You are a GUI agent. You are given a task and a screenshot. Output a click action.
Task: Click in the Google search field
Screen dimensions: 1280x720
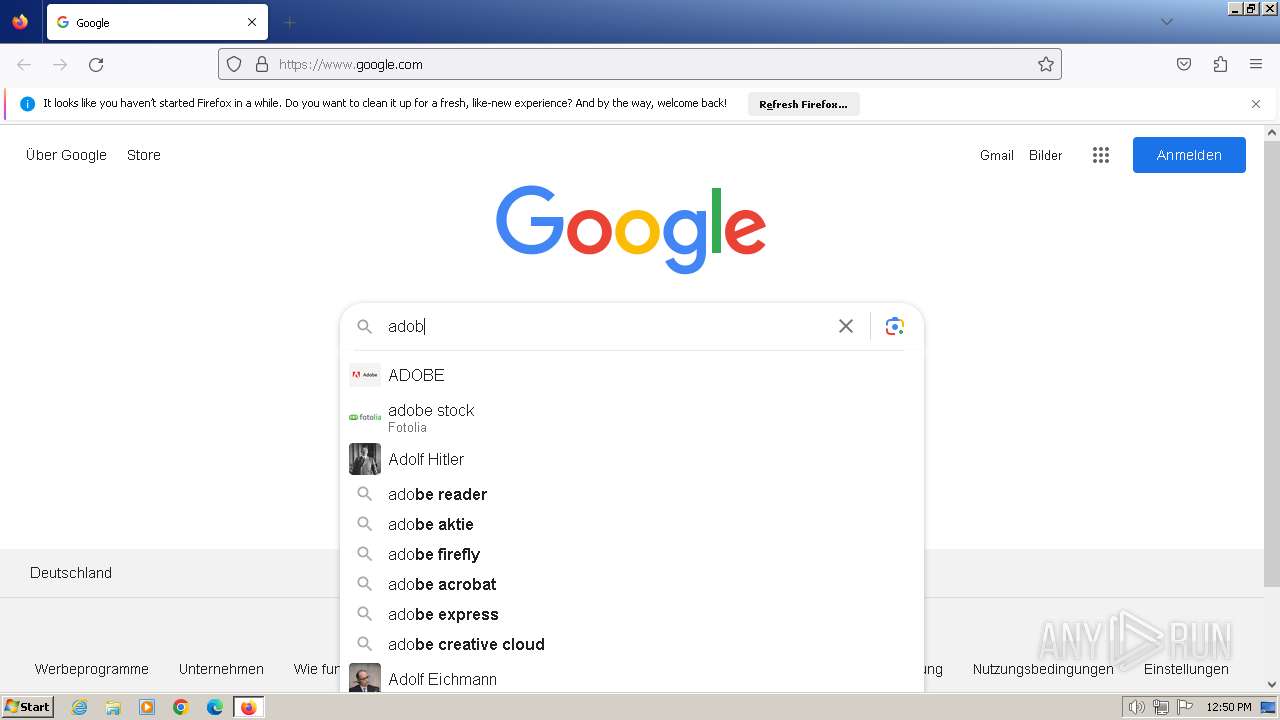[608, 326]
